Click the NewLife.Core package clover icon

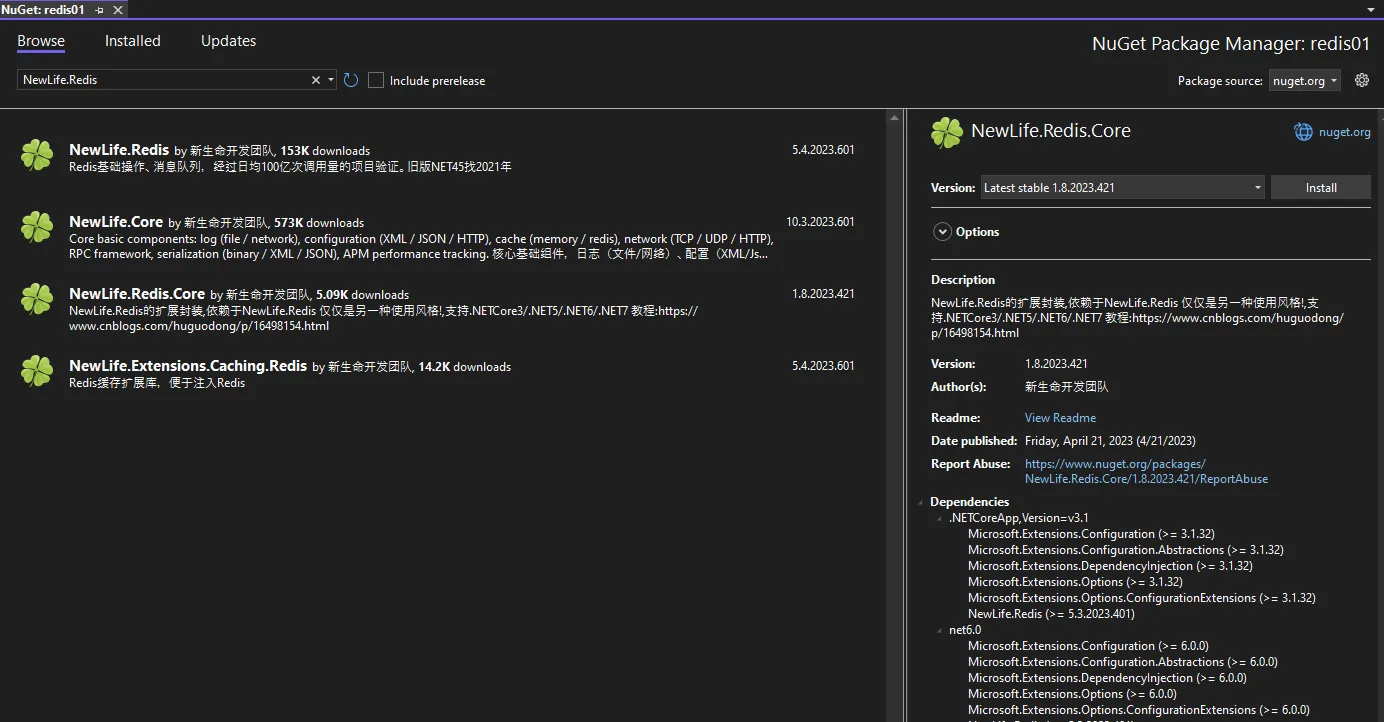coord(37,227)
